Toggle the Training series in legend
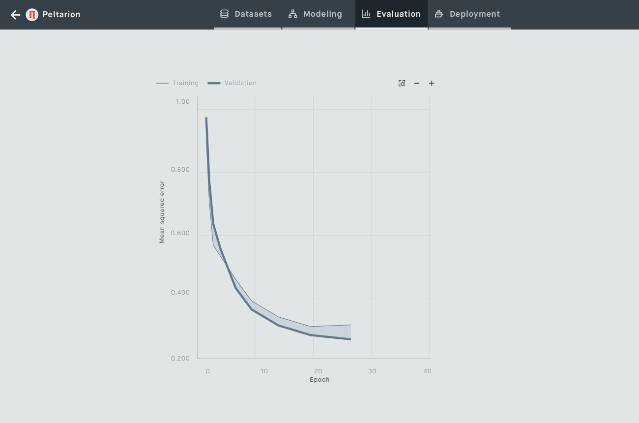Screen dimensions: 639x423 [x=178, y=83]
